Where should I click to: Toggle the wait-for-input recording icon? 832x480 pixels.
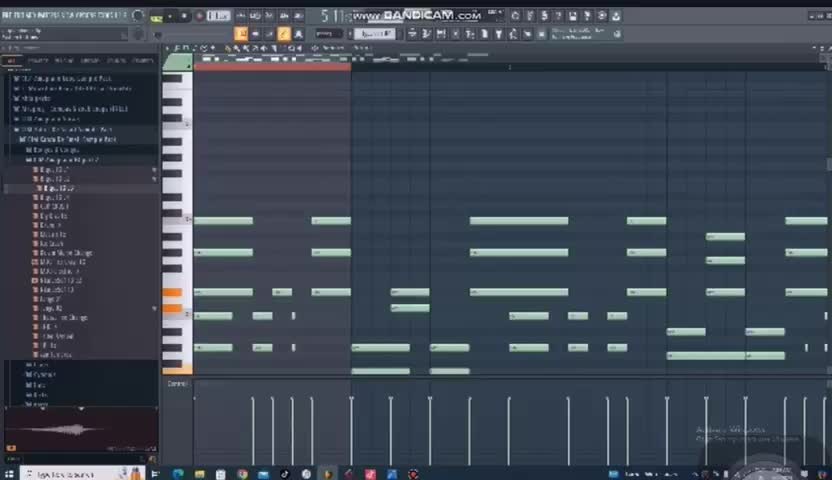coord(255,16)
